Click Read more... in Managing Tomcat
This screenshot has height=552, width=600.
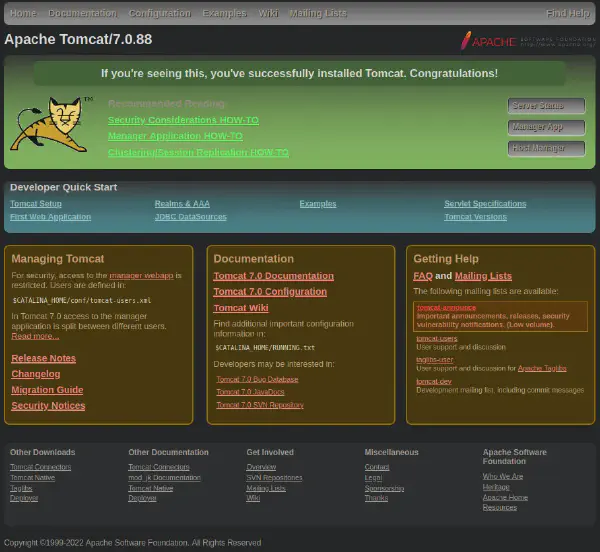35,336
